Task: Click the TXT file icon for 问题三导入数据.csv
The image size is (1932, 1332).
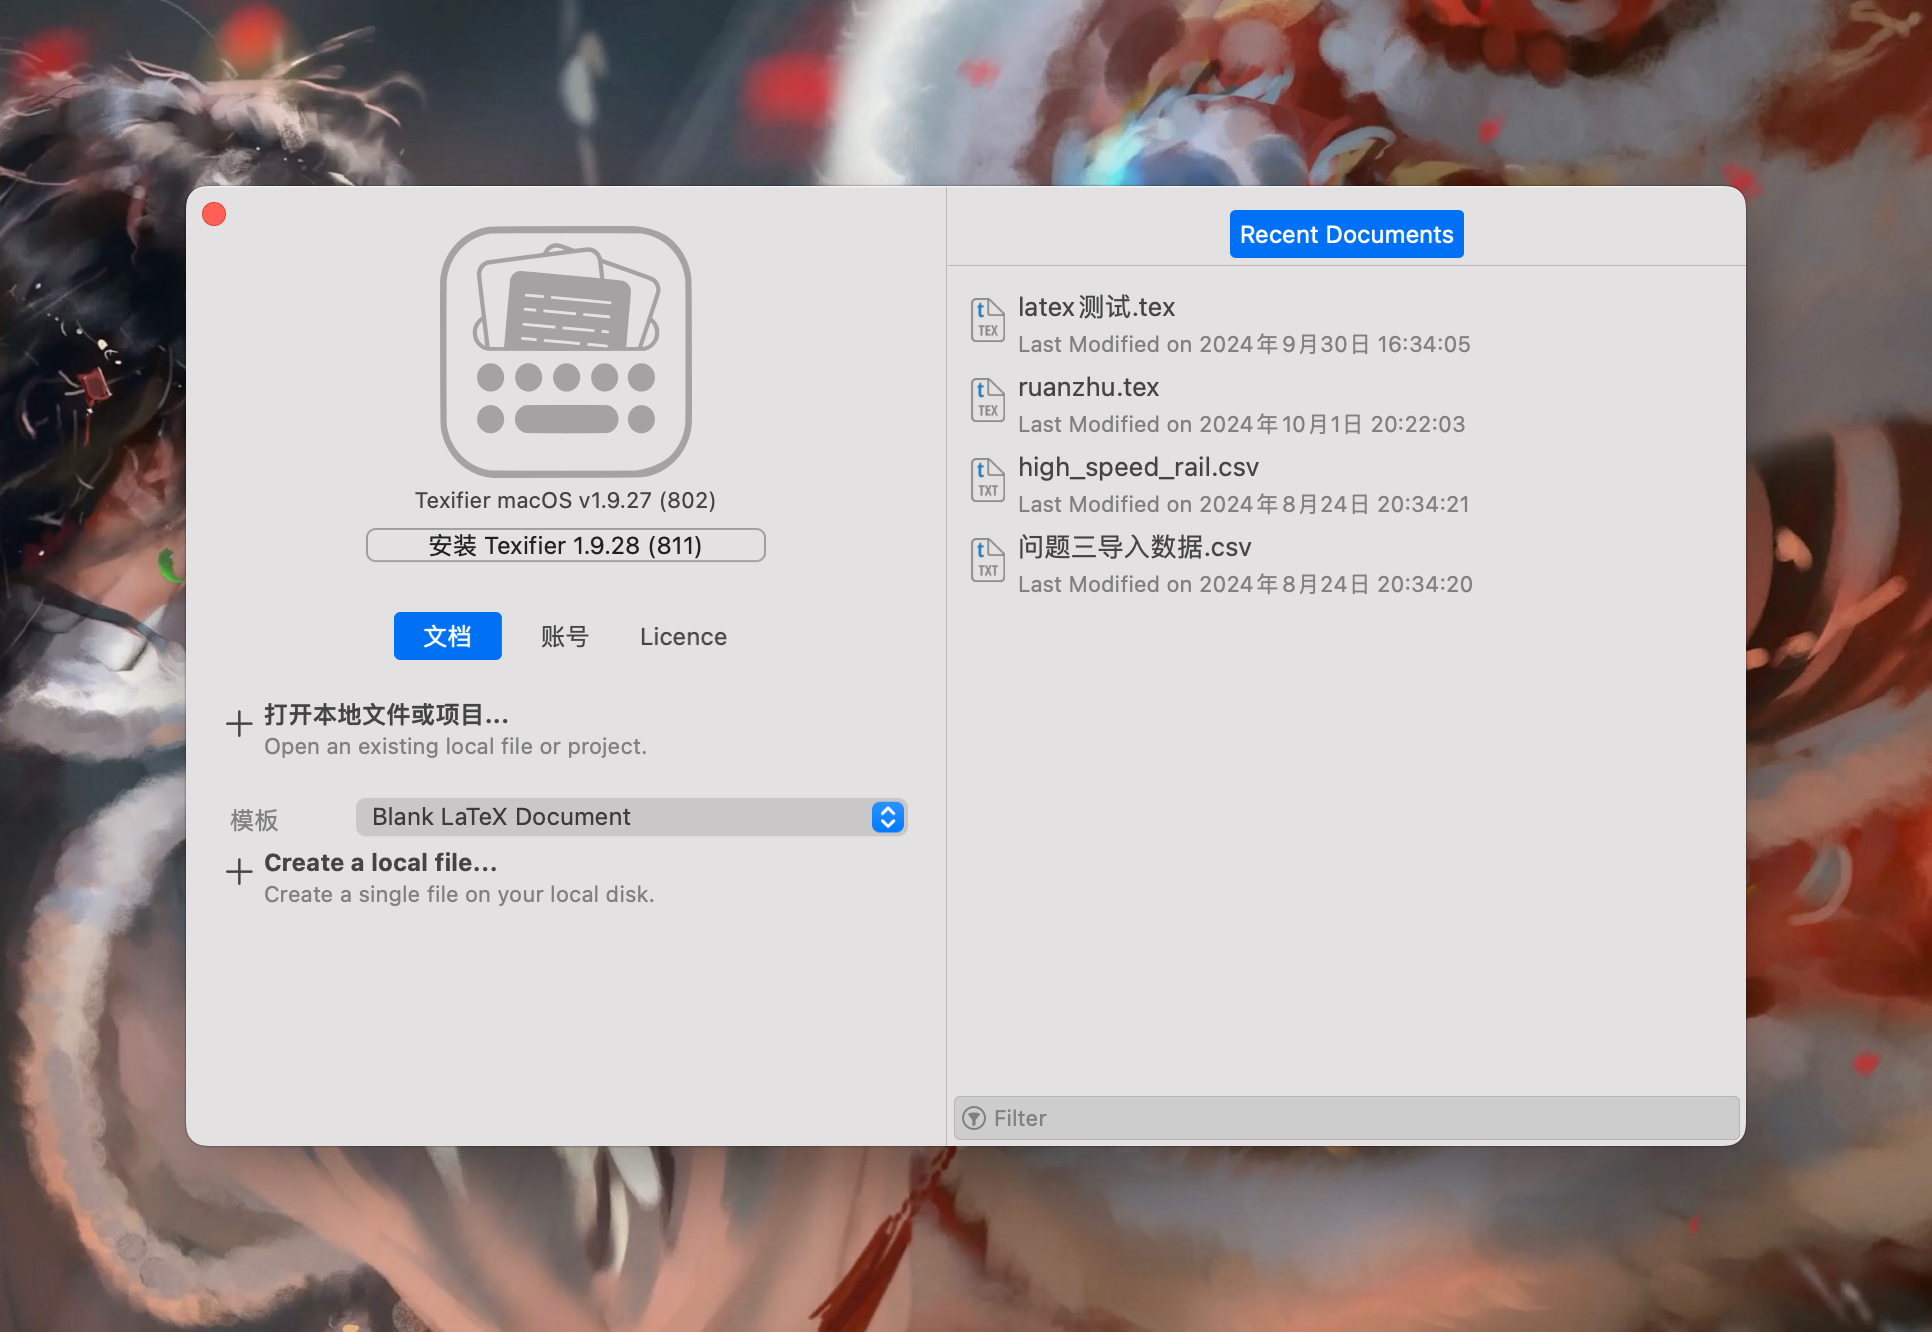Action: (988, 560)
